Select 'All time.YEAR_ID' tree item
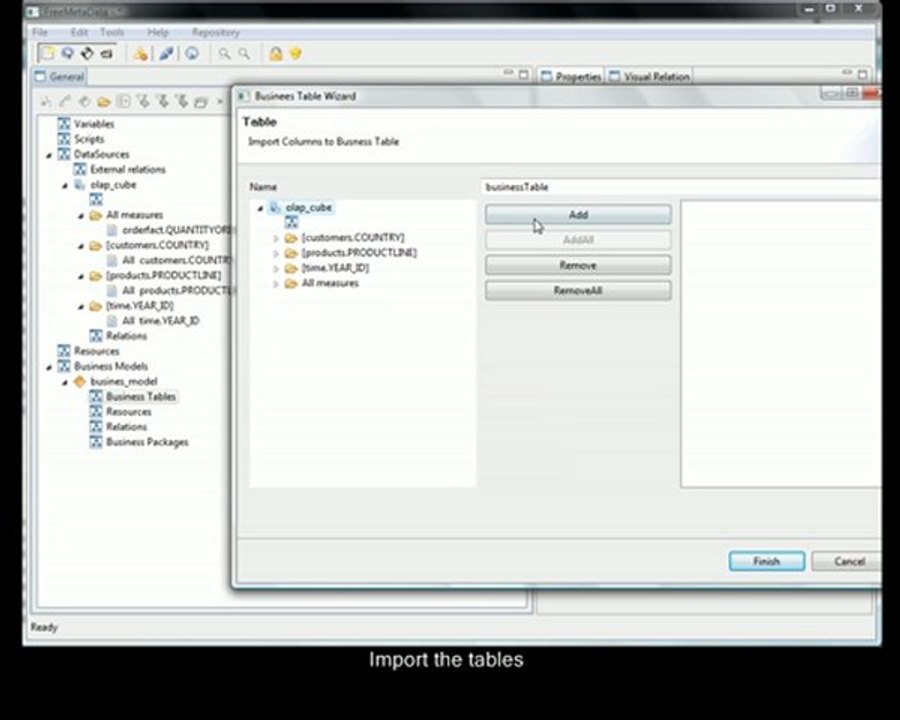This screenshot has width=900, height=720. (161, 320)
